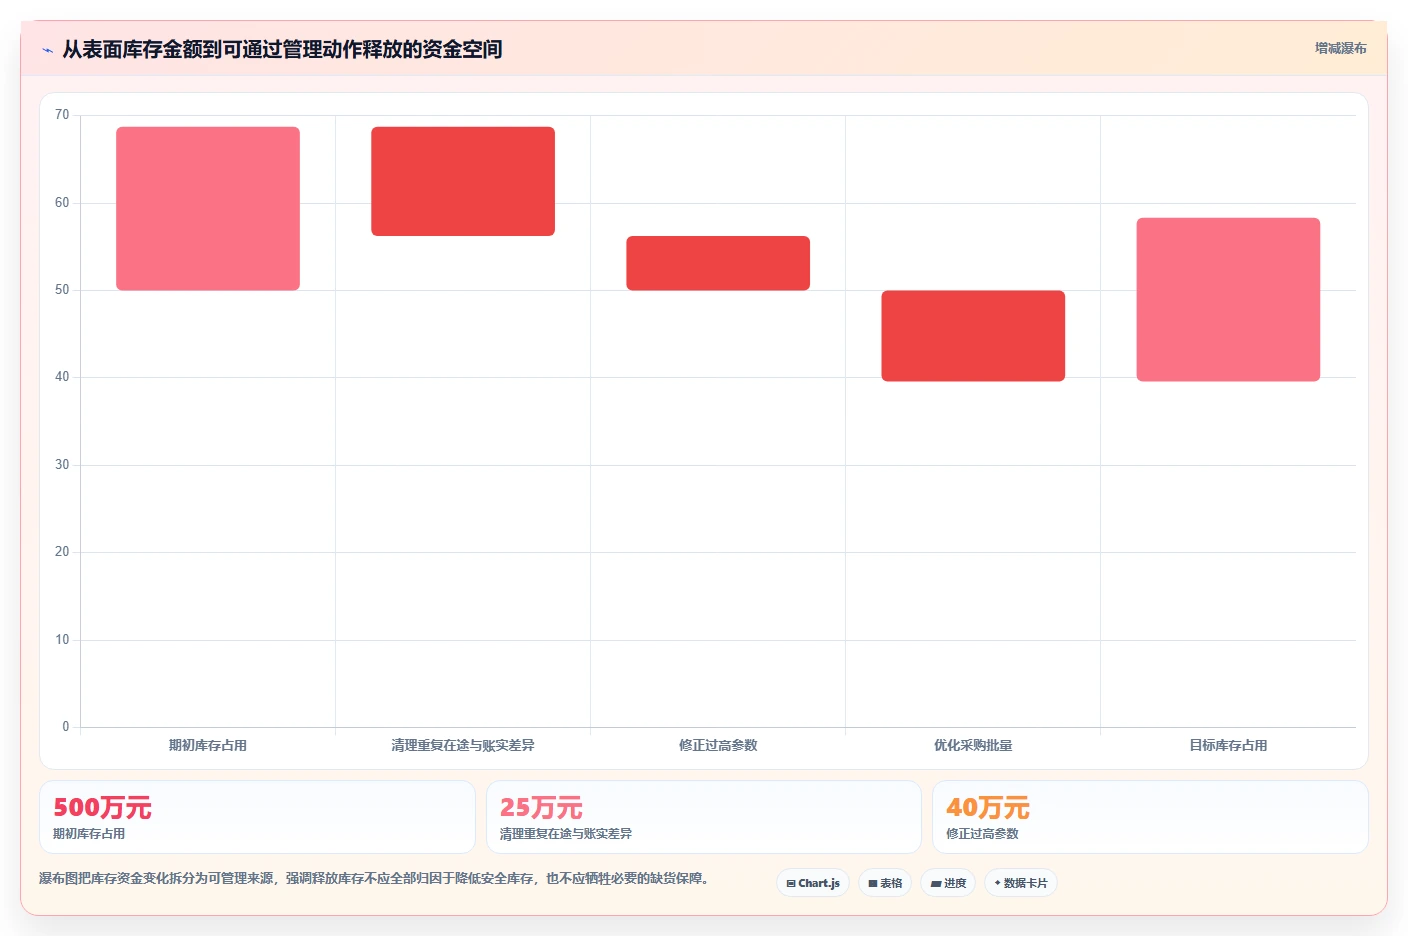Click the x-axis label 优化采购批量
This screenshot has height=936, width=1408.
pos(973,745)
